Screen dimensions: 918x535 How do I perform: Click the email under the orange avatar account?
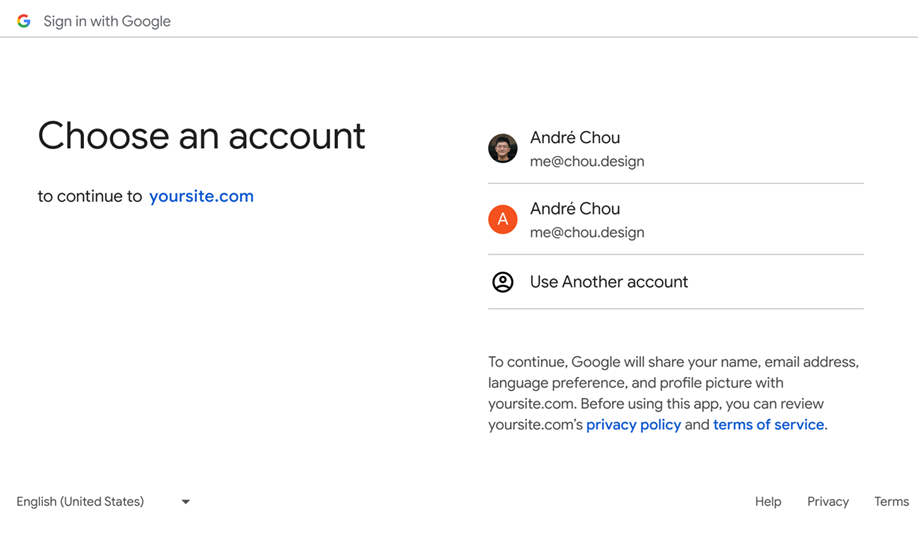coord(587,232)
